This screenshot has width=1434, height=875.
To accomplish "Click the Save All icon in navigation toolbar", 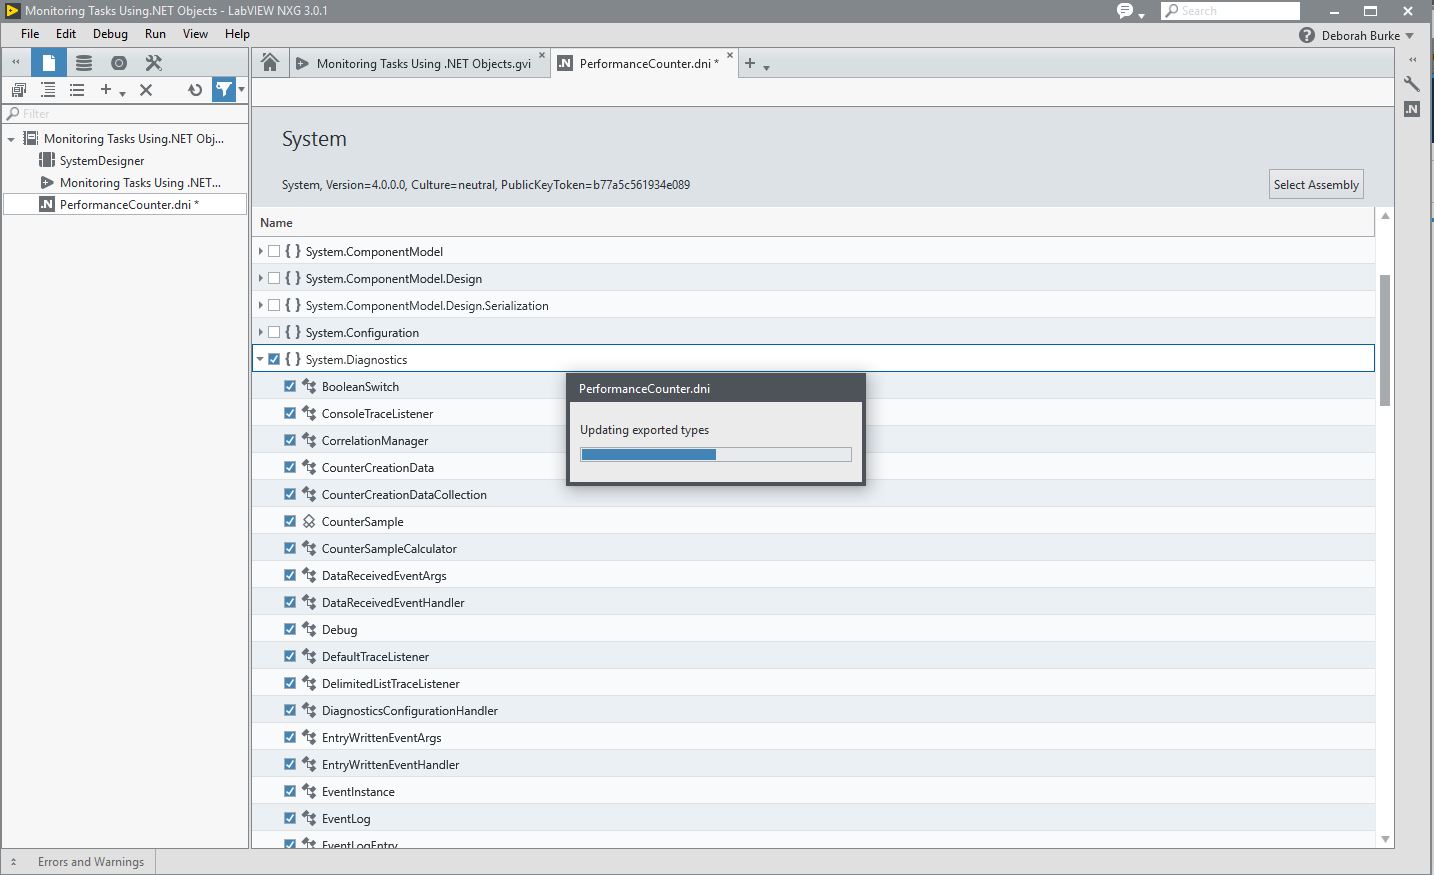I will (x=18, y=90).
